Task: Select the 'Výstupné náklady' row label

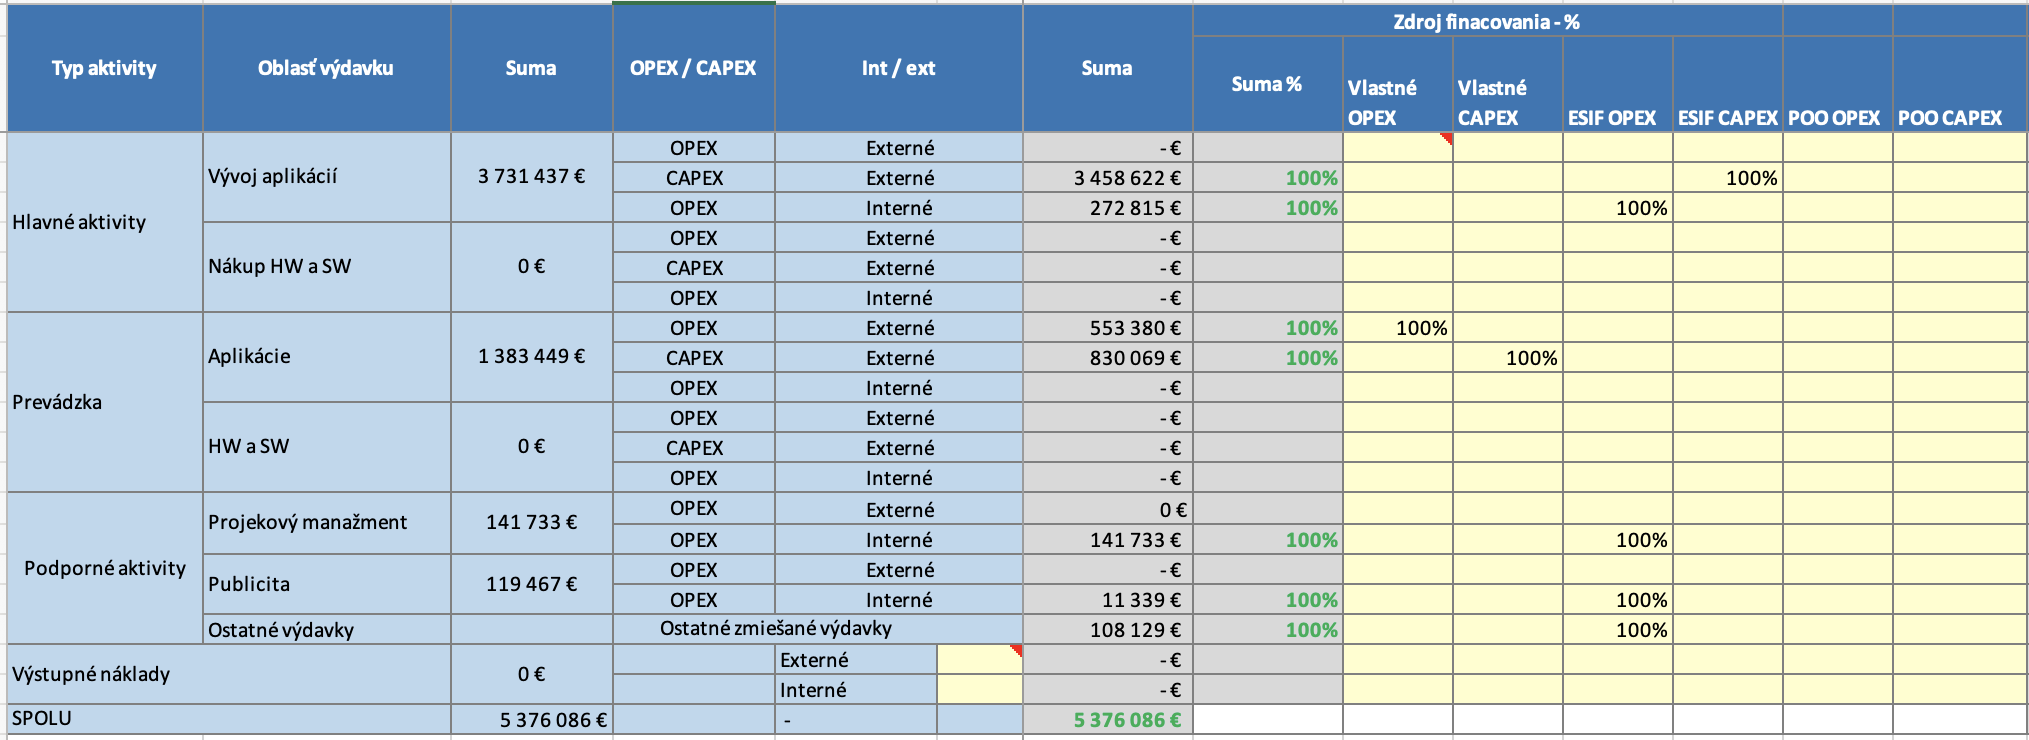Action: tap(228, 674)
